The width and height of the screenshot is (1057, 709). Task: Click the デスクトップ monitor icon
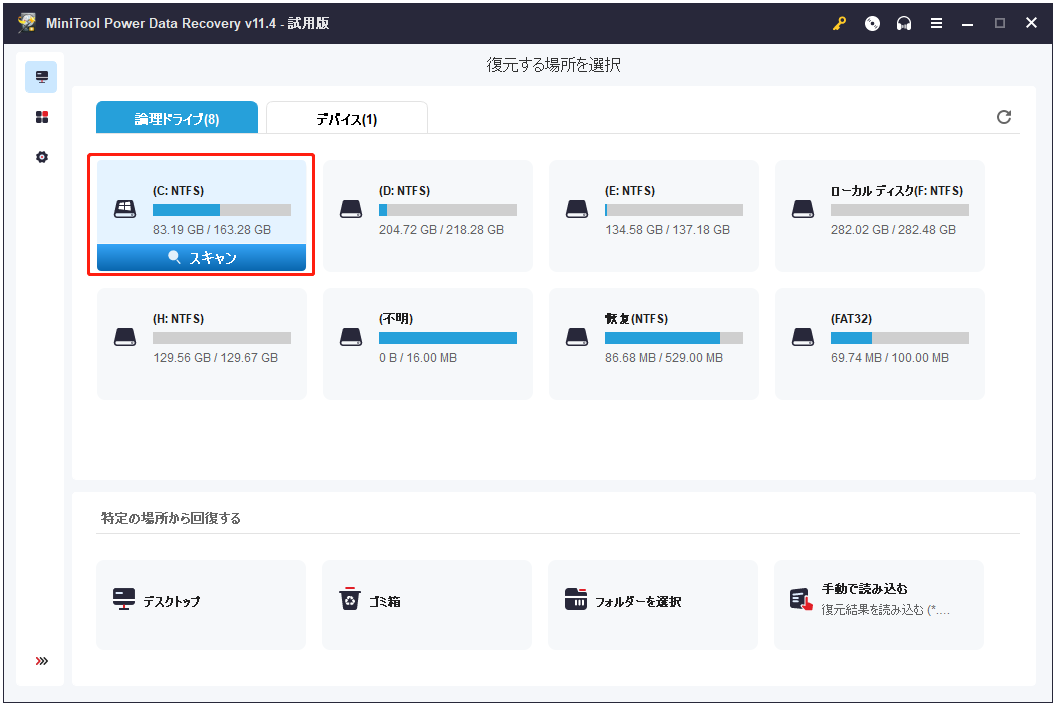click(x=124, y=599)
